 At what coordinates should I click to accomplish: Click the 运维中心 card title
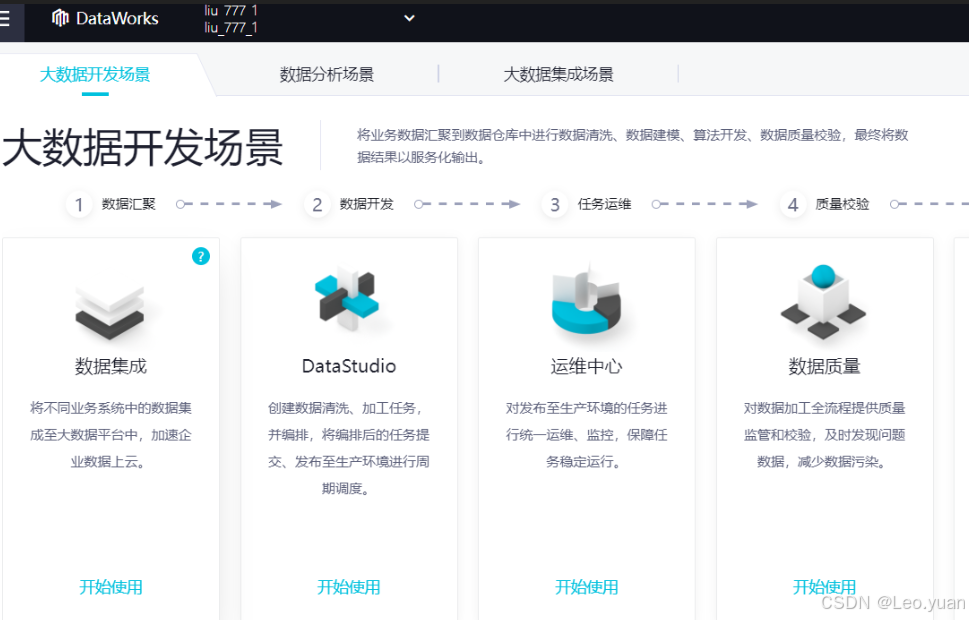(x=586, y=367)
